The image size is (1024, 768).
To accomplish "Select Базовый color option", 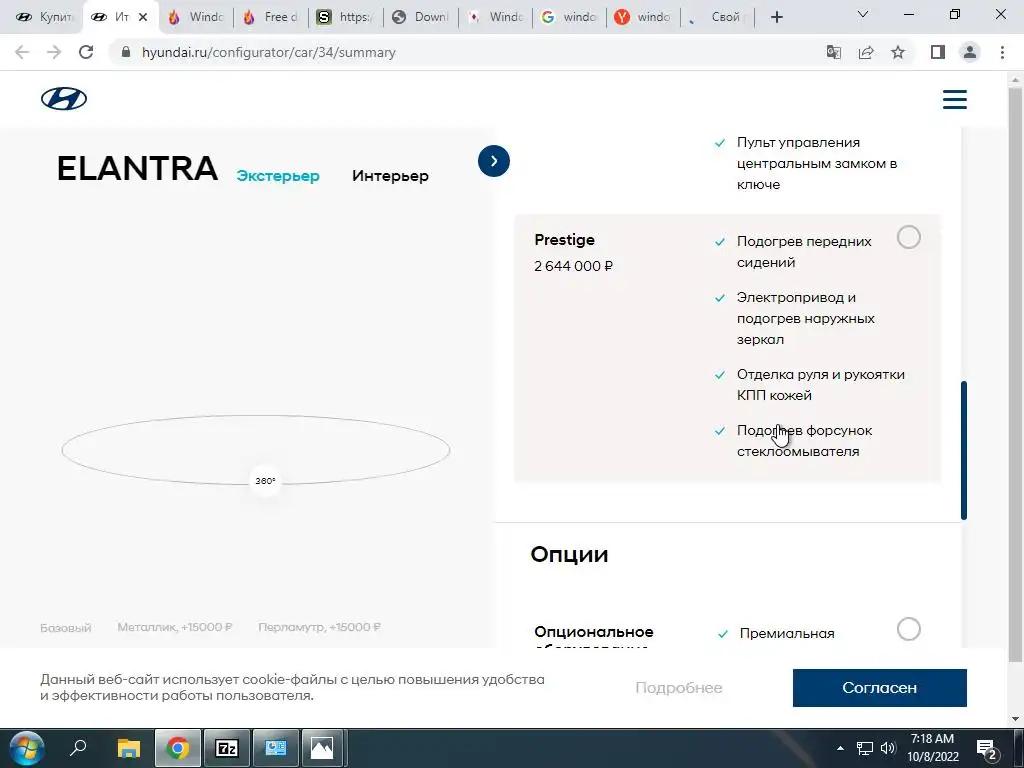I will (x=66, y=628).
